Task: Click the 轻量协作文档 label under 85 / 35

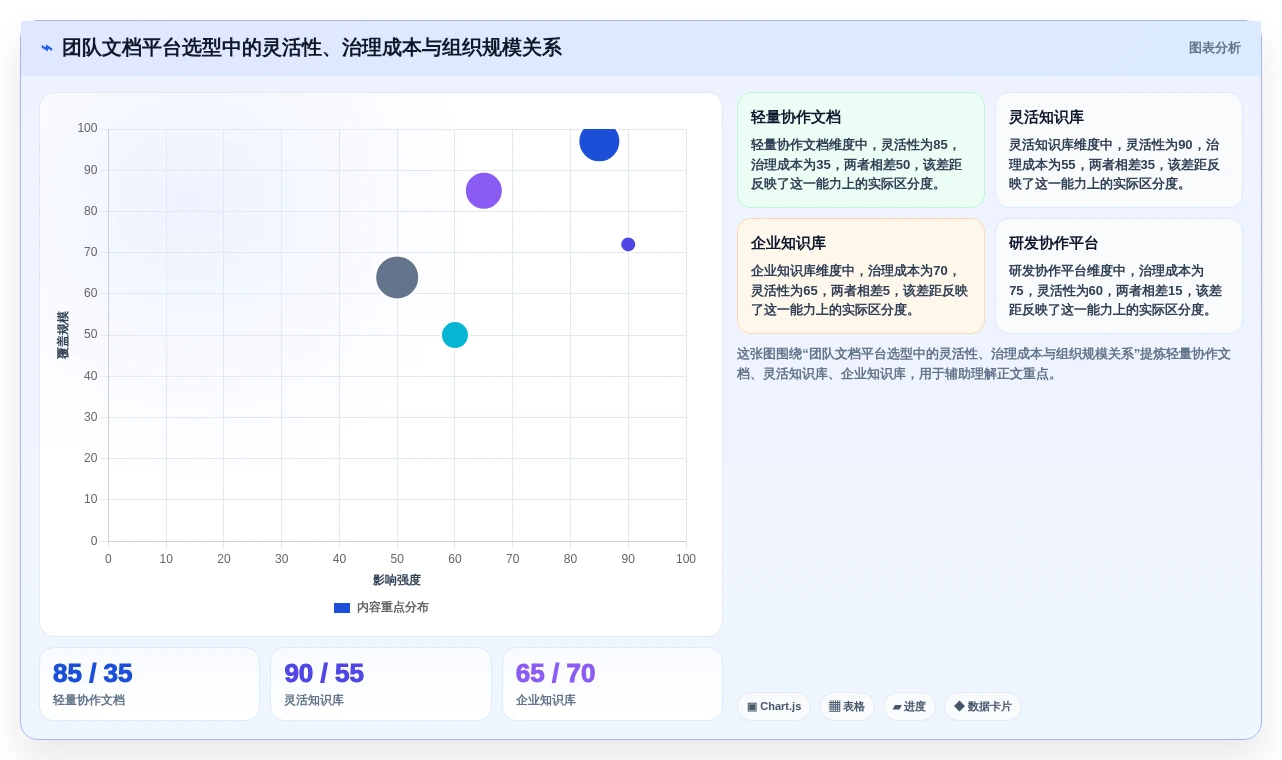Action: (89, 700)
